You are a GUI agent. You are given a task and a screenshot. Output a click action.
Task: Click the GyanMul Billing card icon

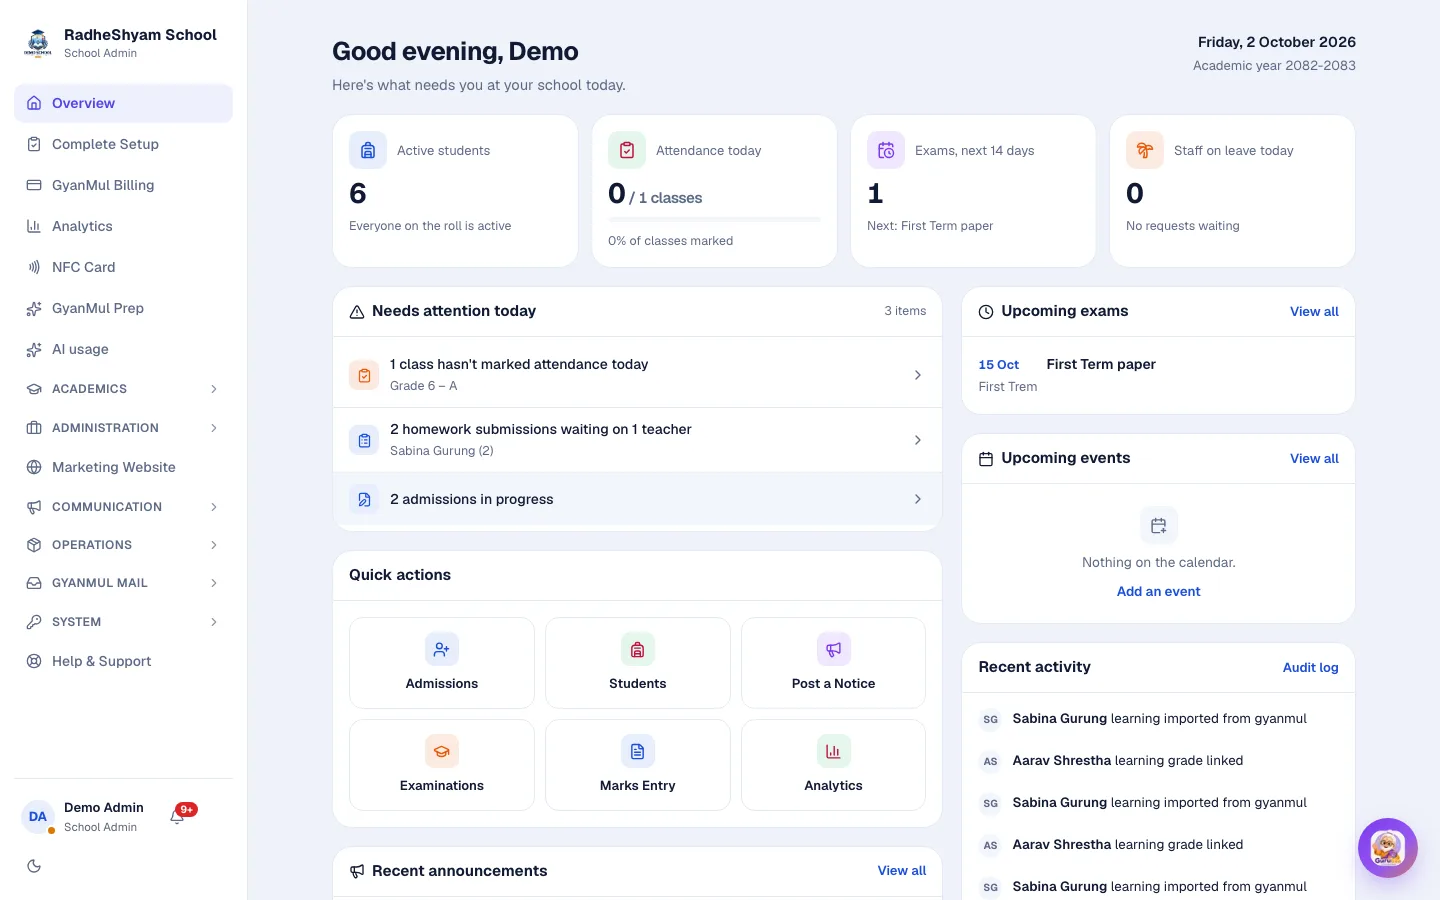(x=34, y=185)
